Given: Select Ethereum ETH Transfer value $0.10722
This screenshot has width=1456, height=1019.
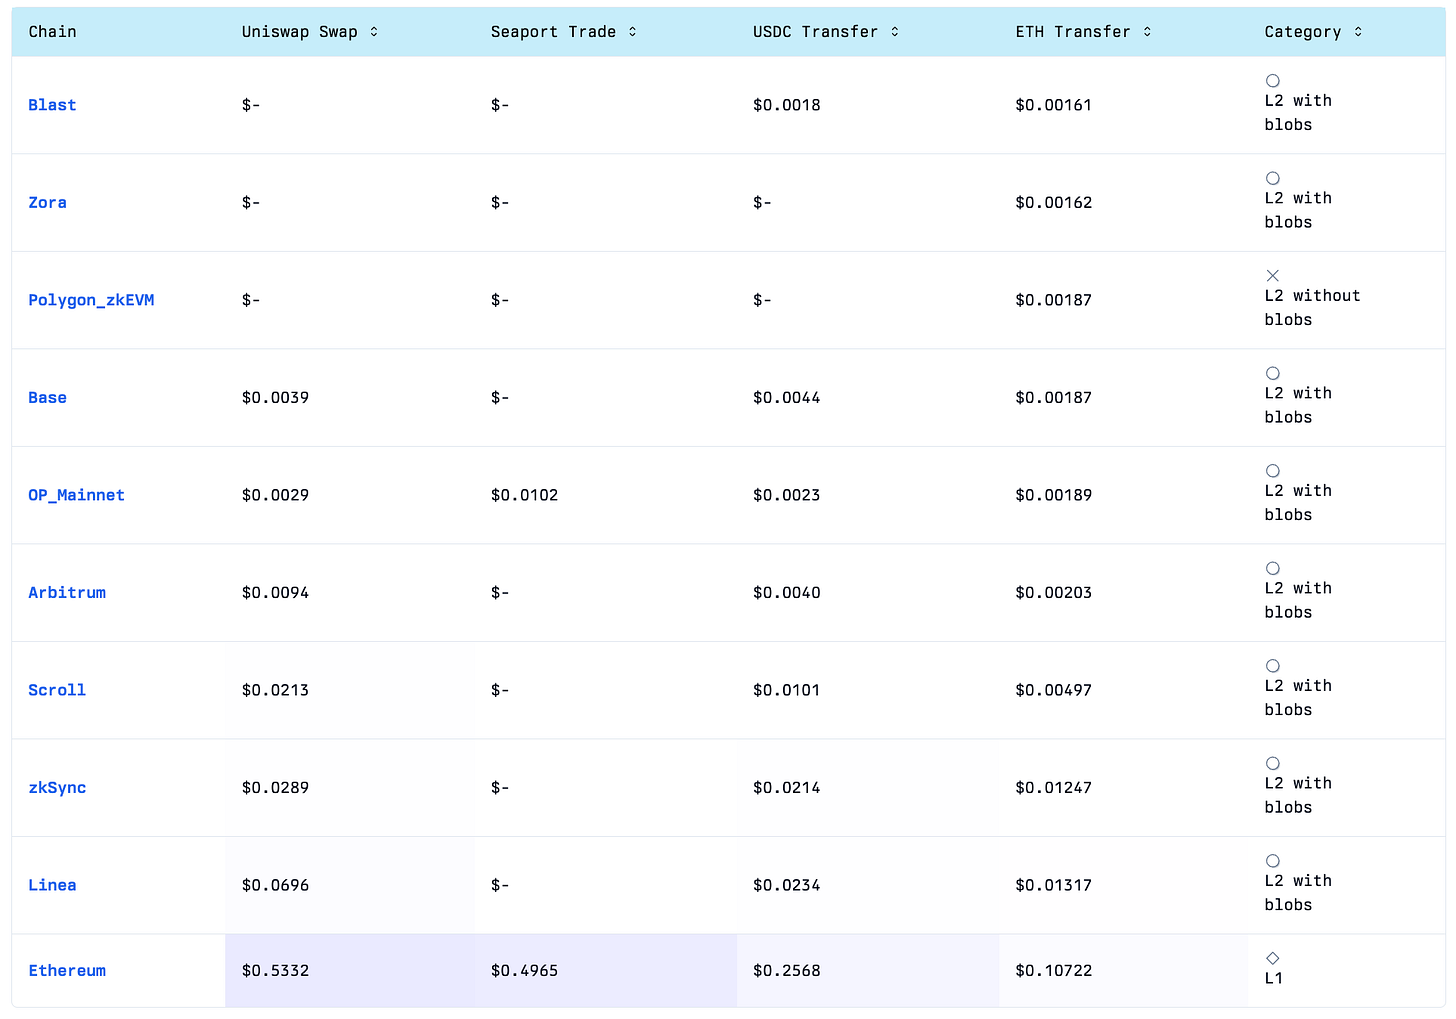Looking at the screenshot, I should (1053, 970).
